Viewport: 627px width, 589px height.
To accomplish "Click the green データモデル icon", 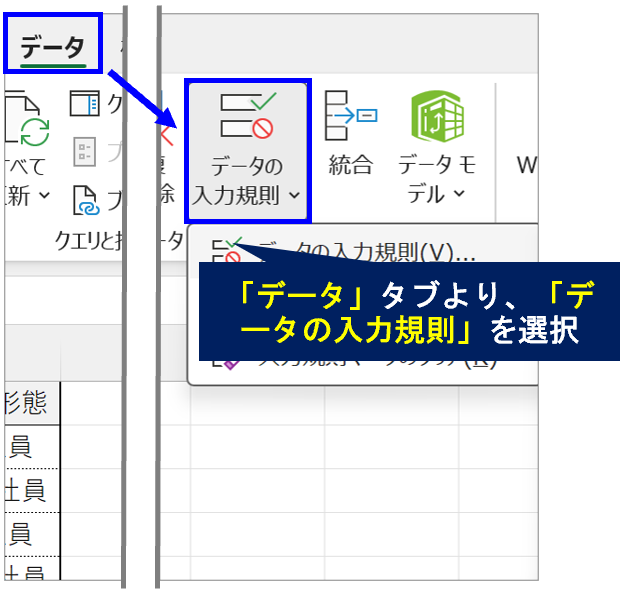I will click(437, 117).
